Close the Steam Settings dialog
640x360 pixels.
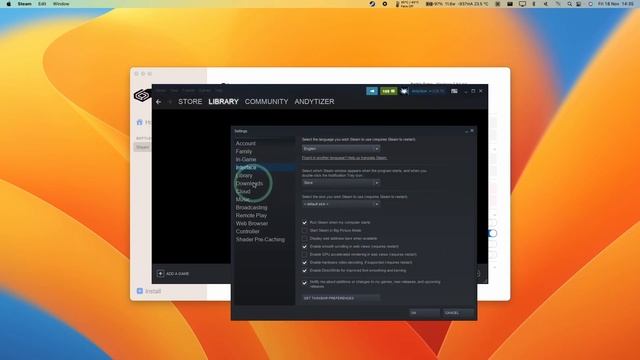[472, 131]
